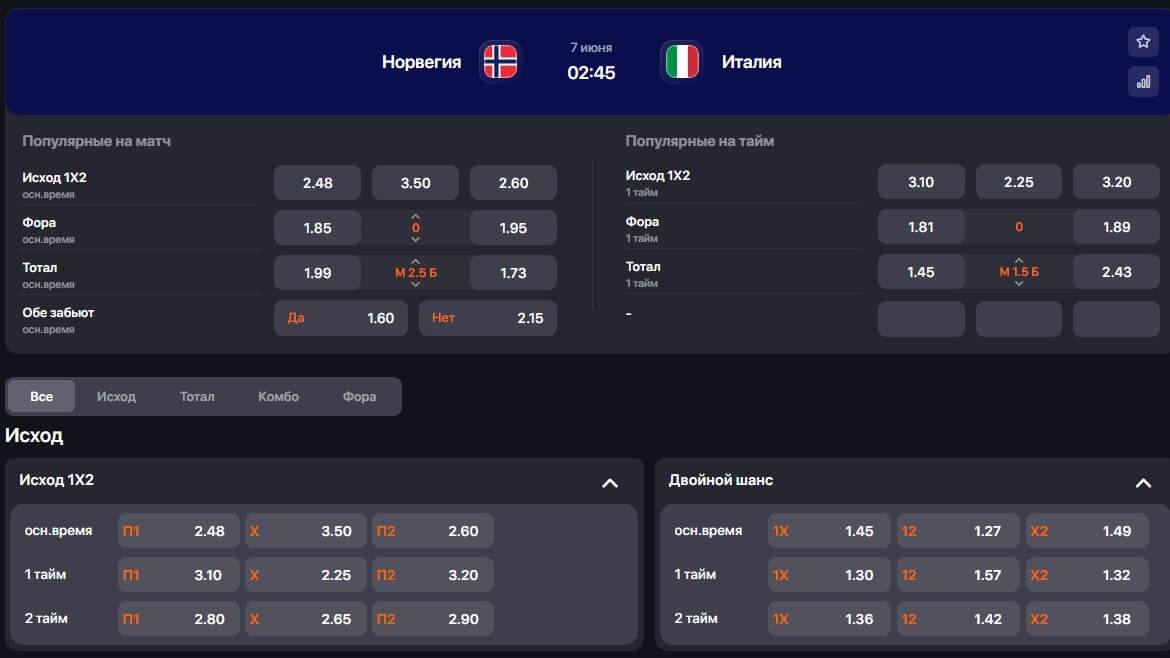1170x658 pixels.
Task: Add match to favorites with star icon
Action: point(1143,42)
